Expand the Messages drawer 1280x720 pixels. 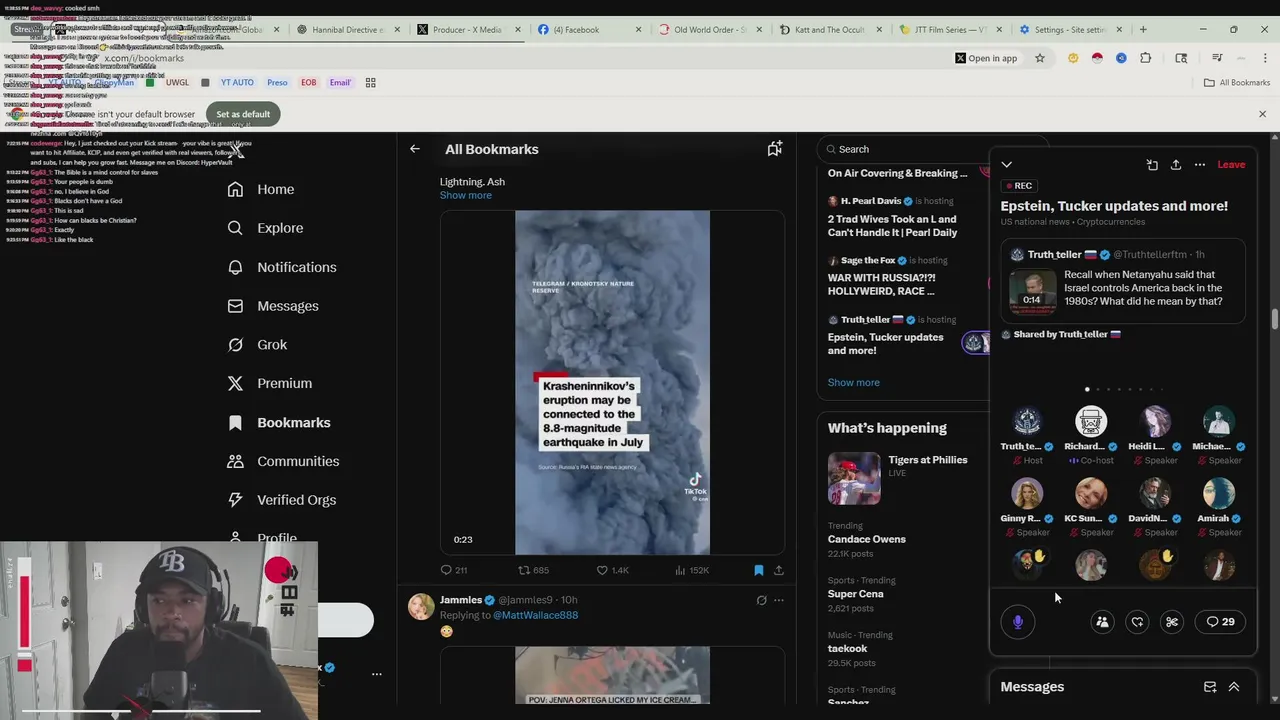[x=1234, y=687]
